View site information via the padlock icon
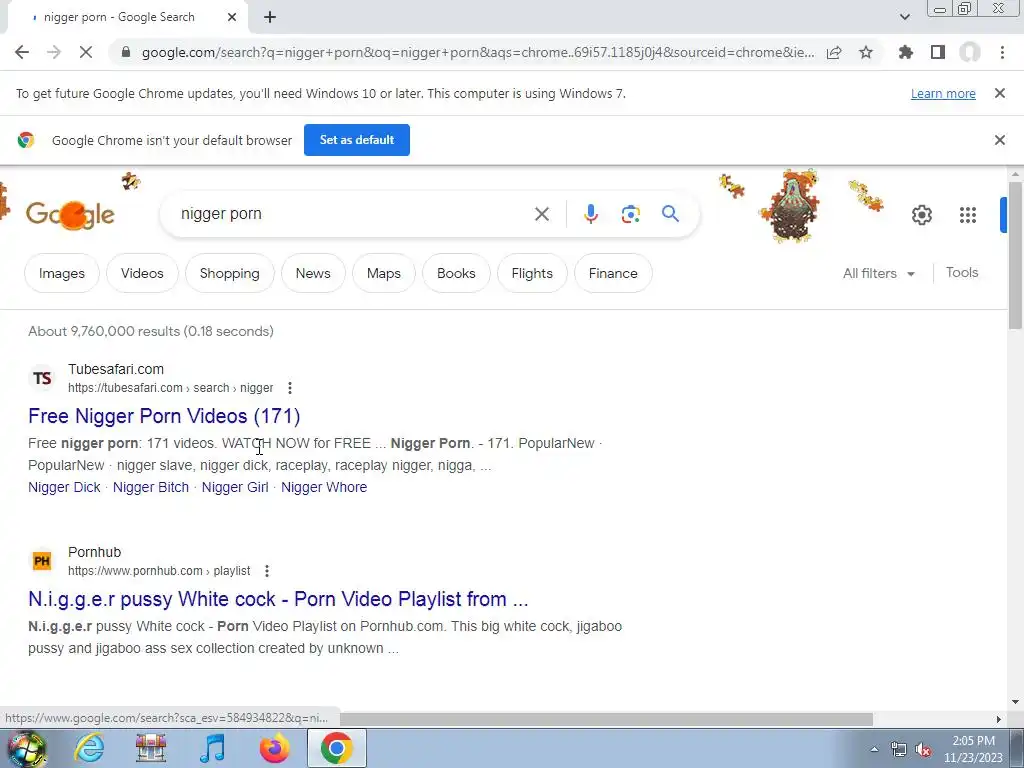 (x=126, y=52)
